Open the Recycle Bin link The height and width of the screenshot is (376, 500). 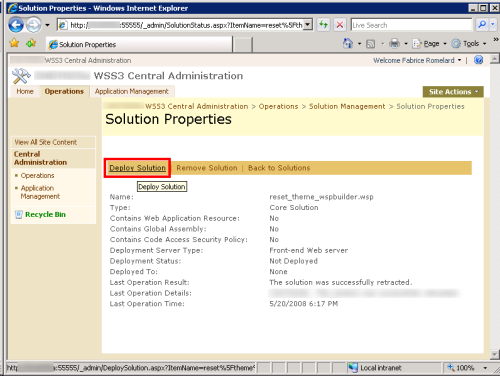(x=45, y=214)
